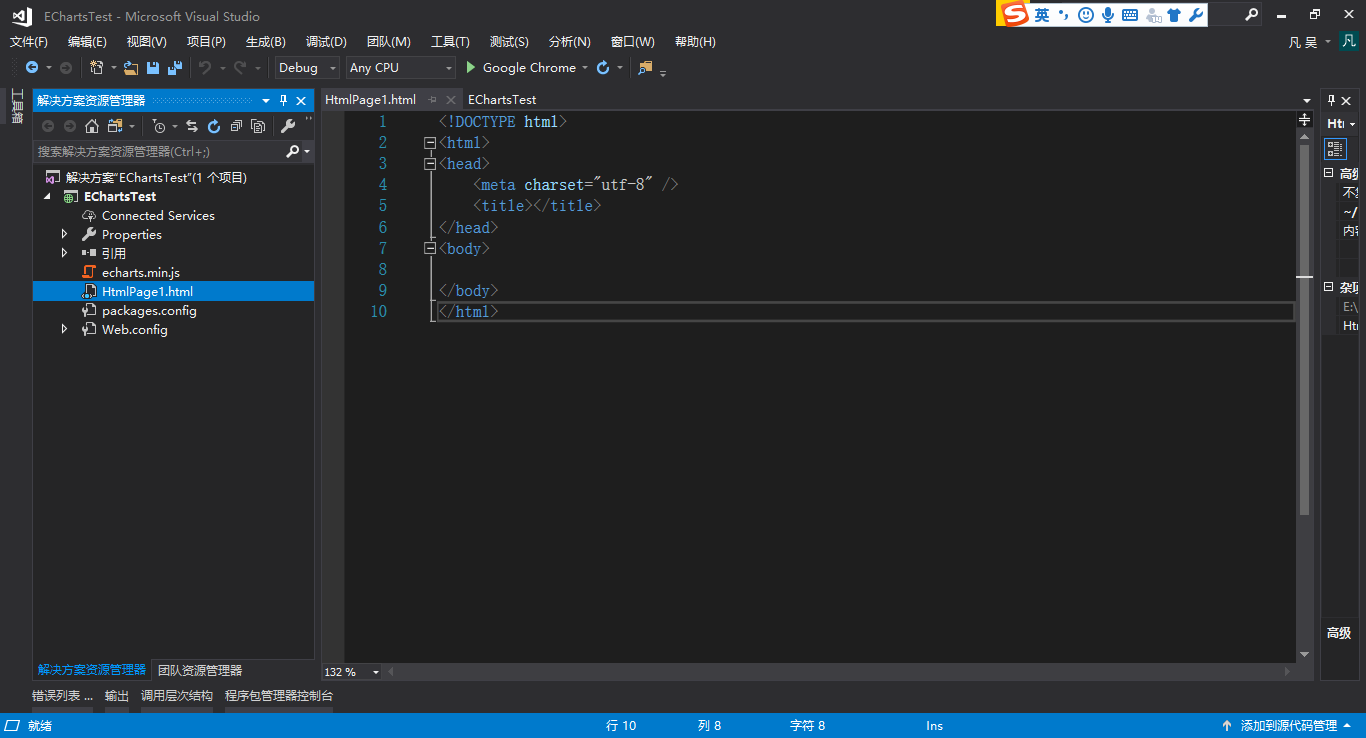The image size is (1366, 738).
Task: Open Sogou toolbox wrench icon
Action: click(1196, 15)
